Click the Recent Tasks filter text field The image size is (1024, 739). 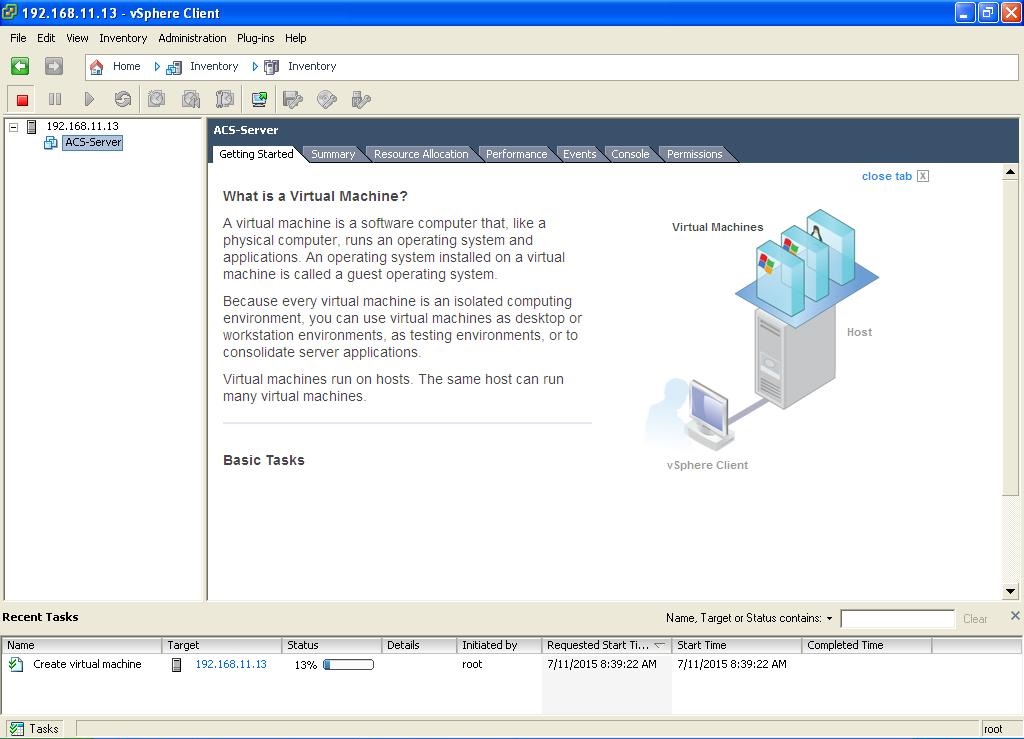click(897, 619)
